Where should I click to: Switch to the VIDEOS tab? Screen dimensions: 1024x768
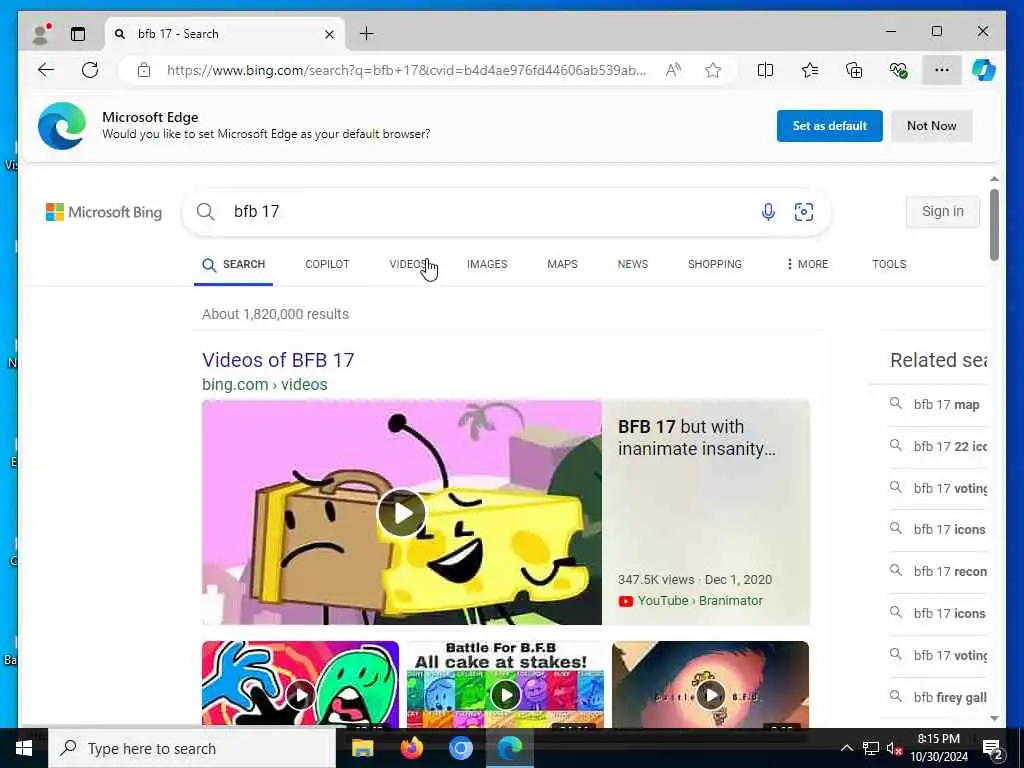(409, 264)
